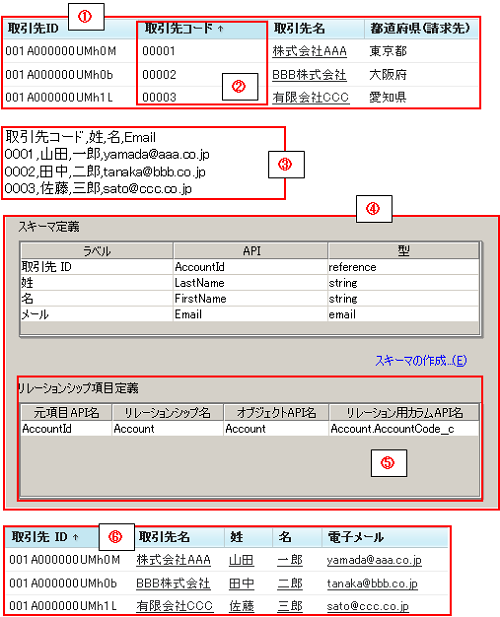Open 山田 contact link in bottom table
The image size is (500, 617).
tap(241, 560)
